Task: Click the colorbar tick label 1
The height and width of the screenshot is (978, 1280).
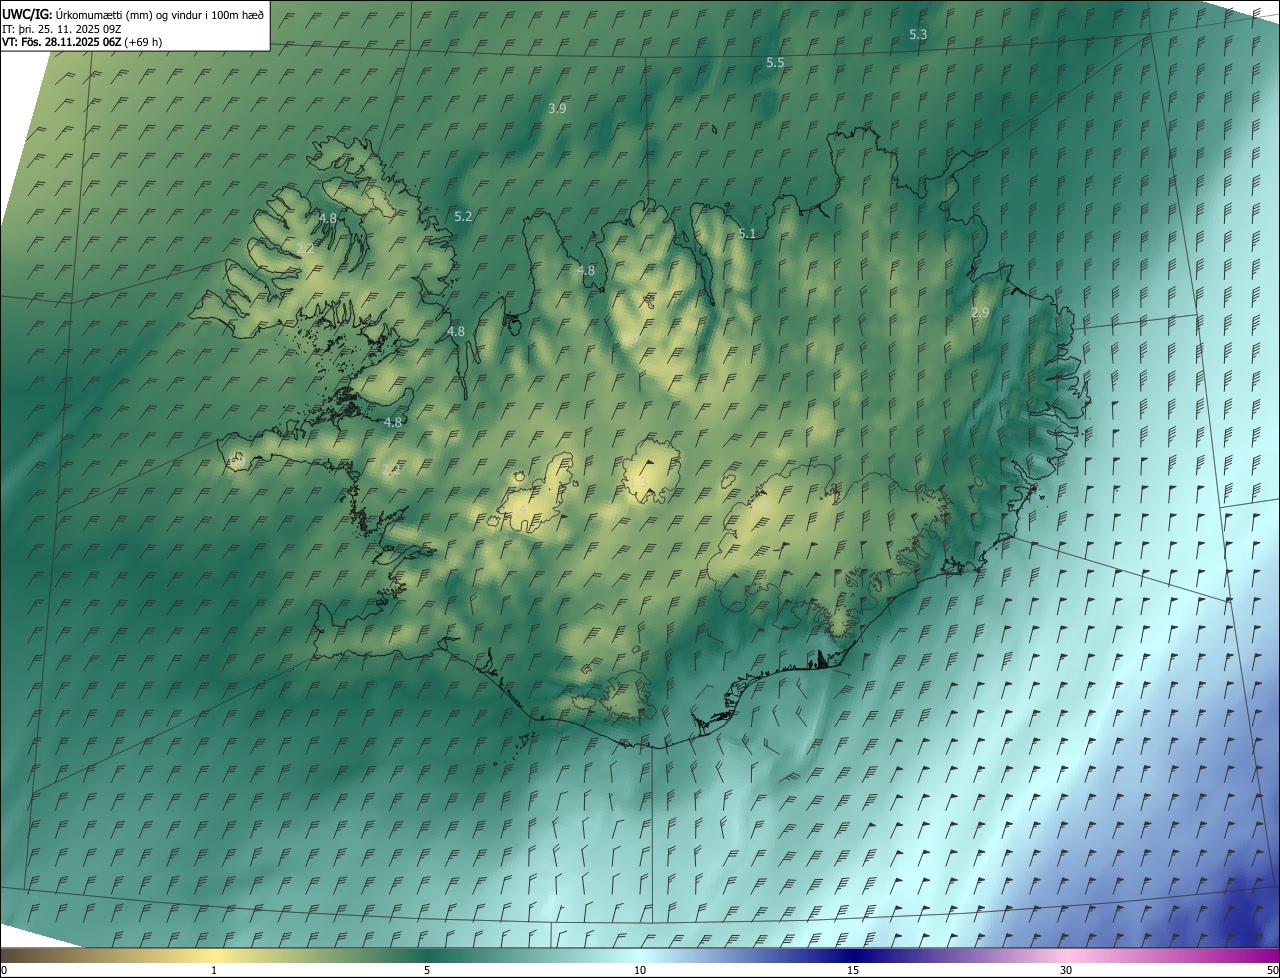Action: 214,970
